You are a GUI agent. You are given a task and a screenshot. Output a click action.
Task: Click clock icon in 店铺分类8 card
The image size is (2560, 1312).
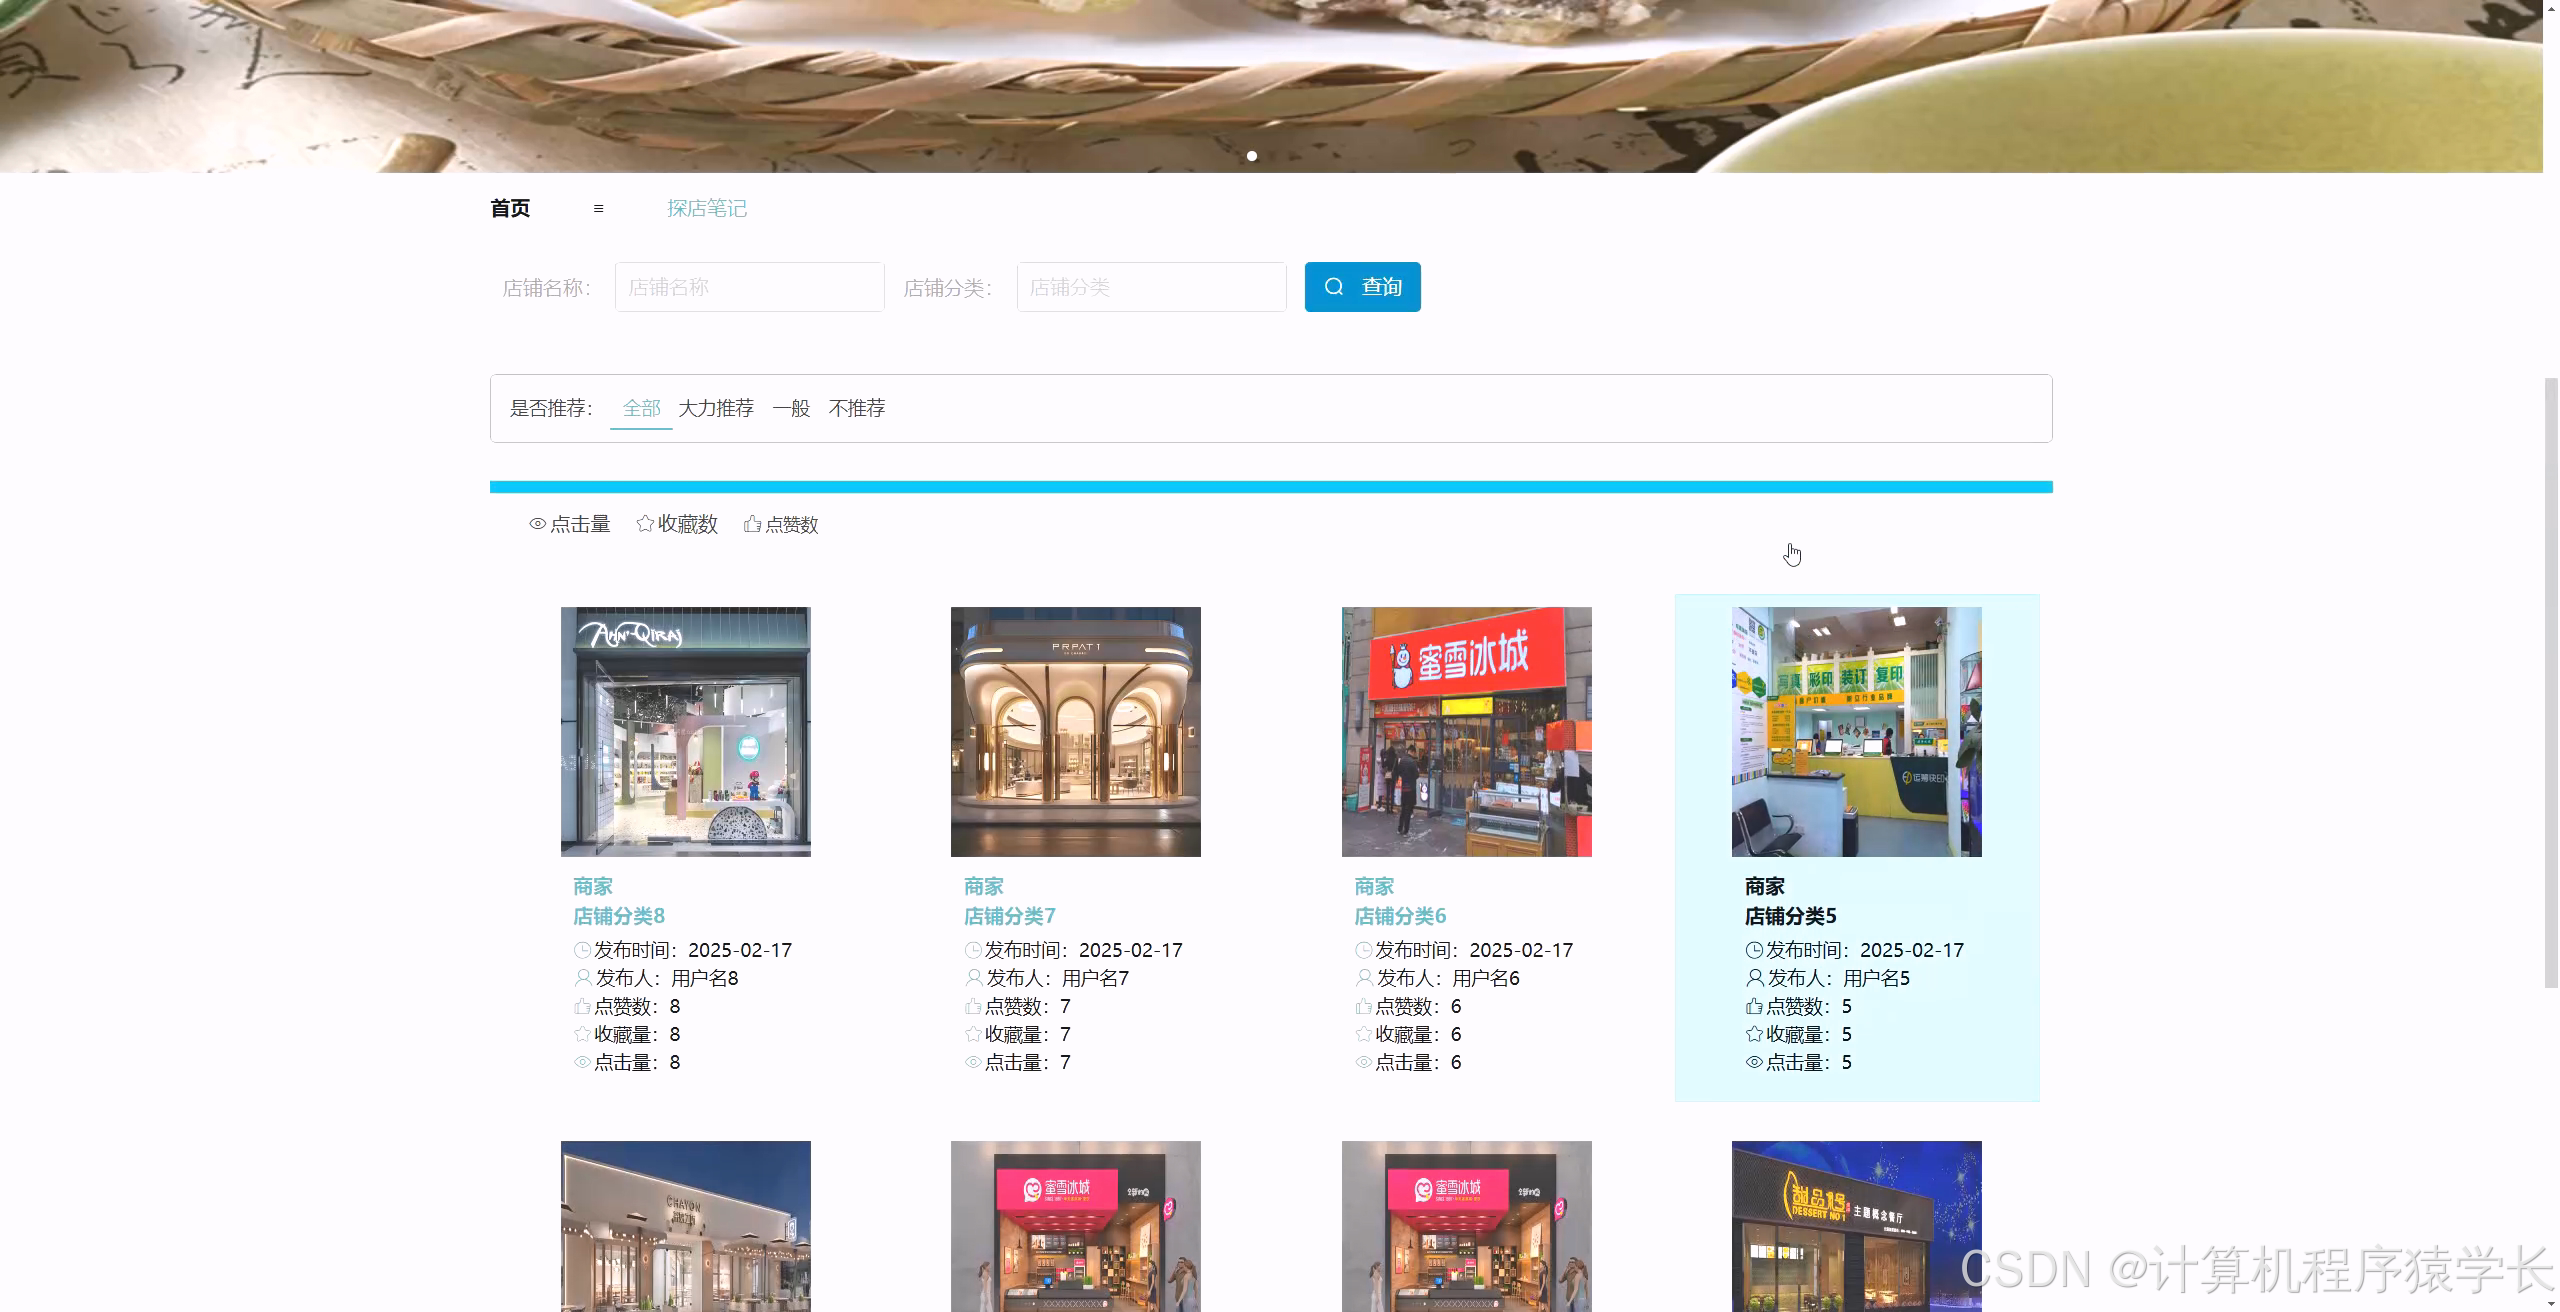582,950
